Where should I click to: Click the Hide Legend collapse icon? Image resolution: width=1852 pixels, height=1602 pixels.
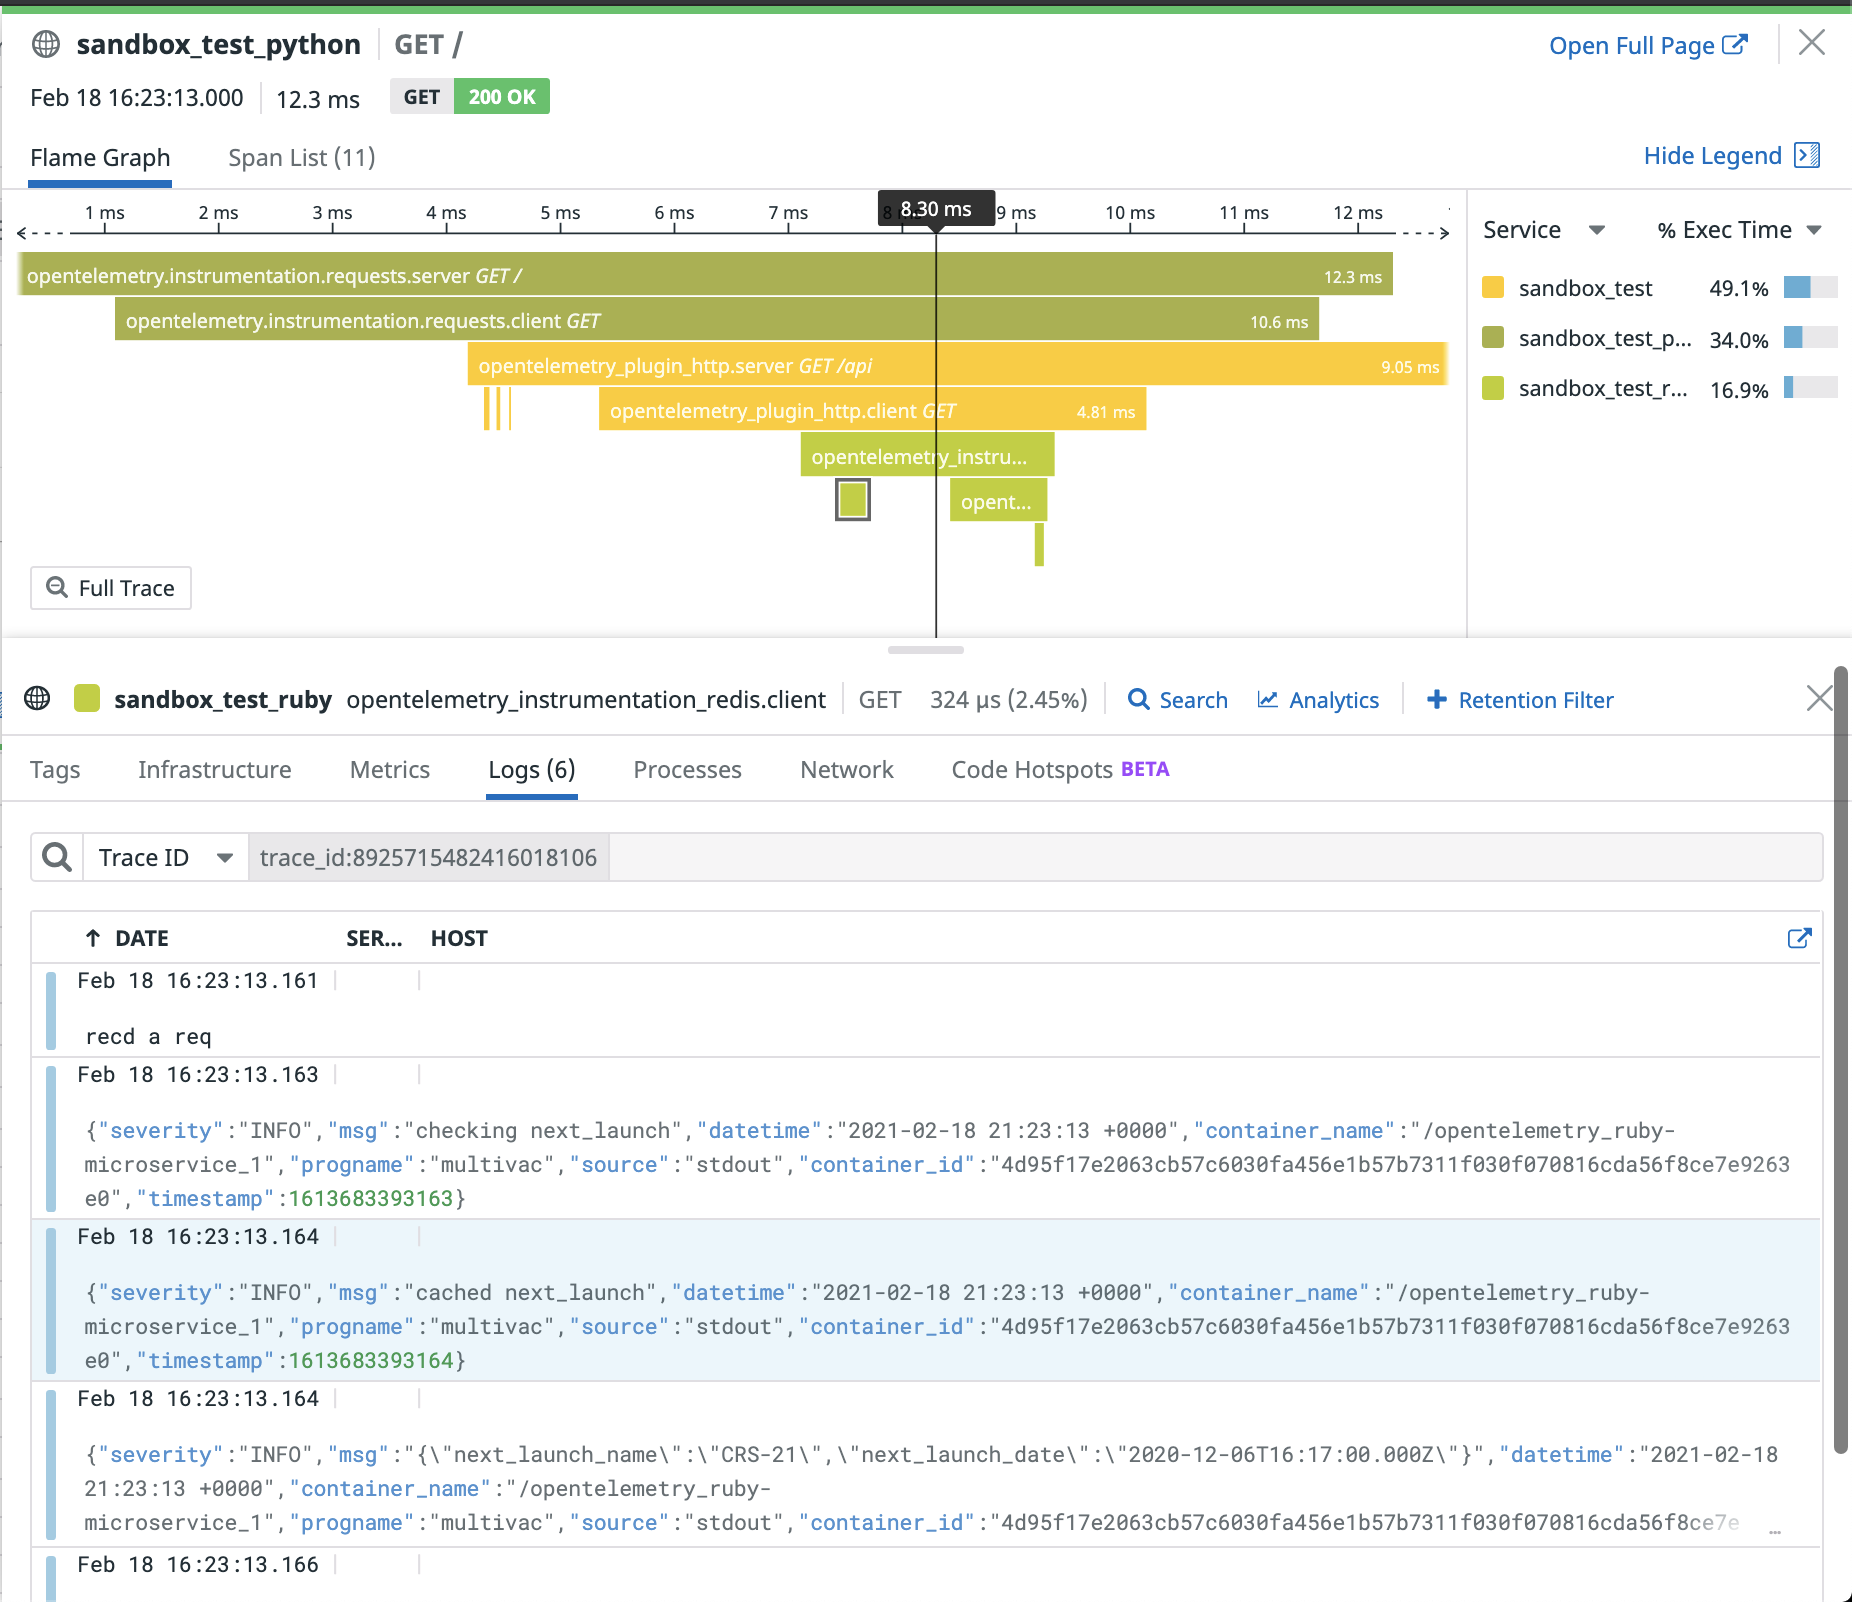(1807, 156)
